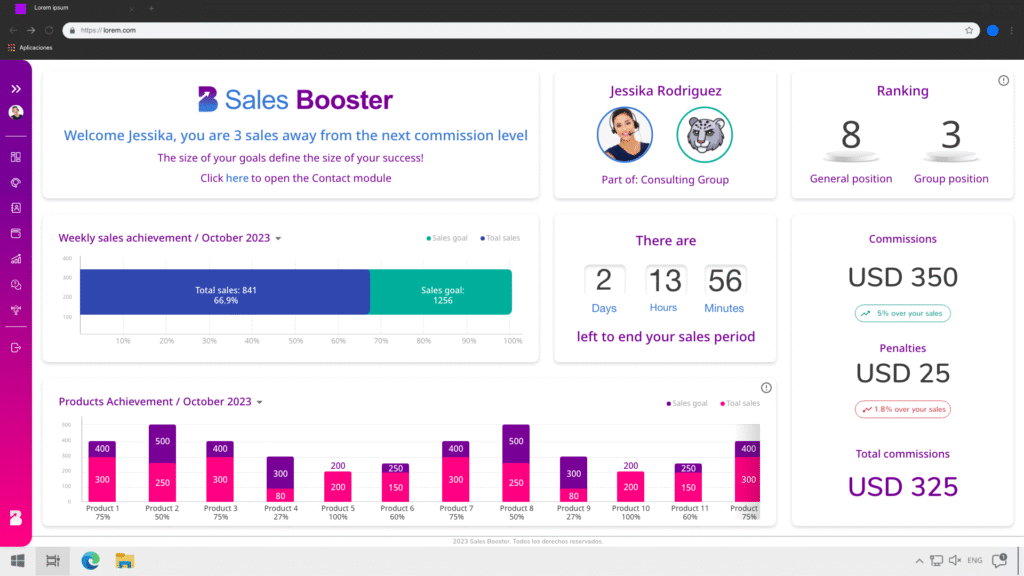1024x576 pixels.
Task: Bookmark page with star icon
Action: point(969,30)
